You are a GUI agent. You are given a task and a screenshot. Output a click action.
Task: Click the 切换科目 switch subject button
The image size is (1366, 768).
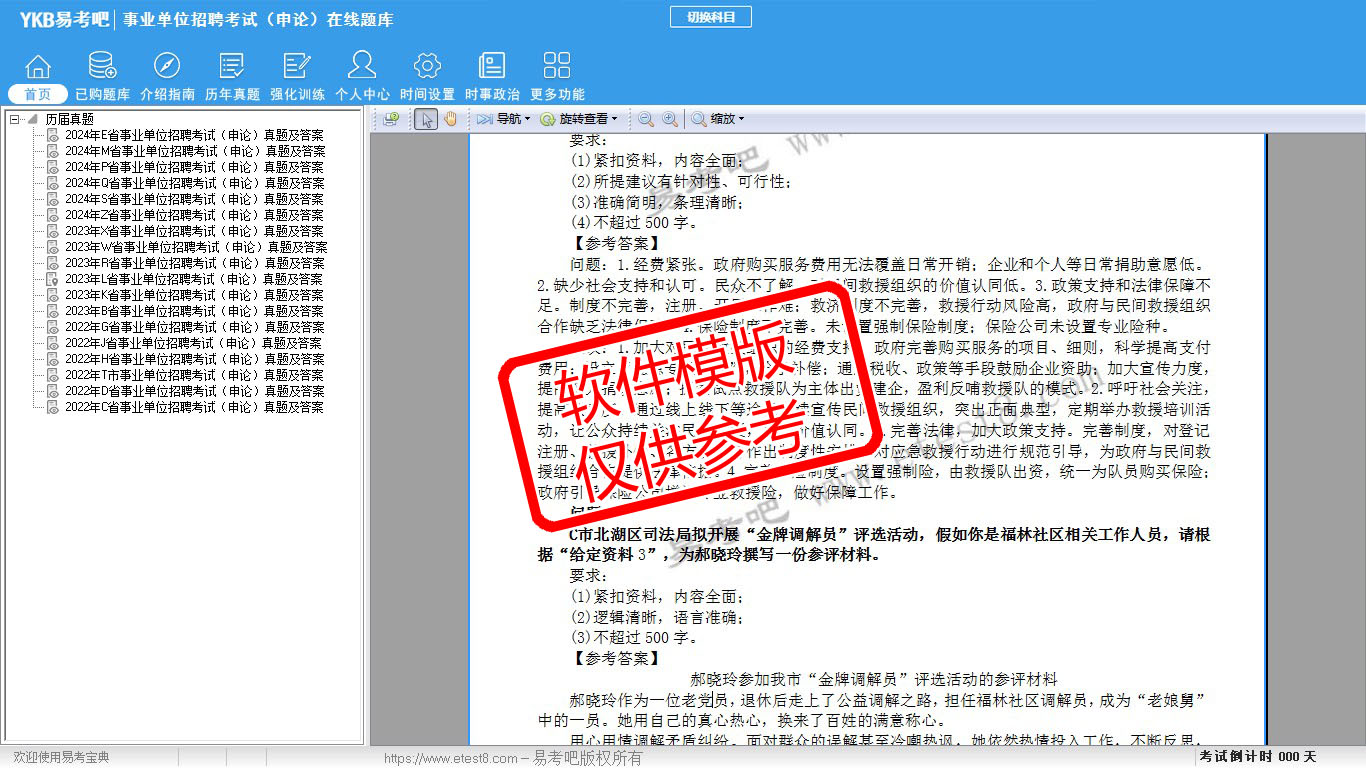[x=710, y=17]
